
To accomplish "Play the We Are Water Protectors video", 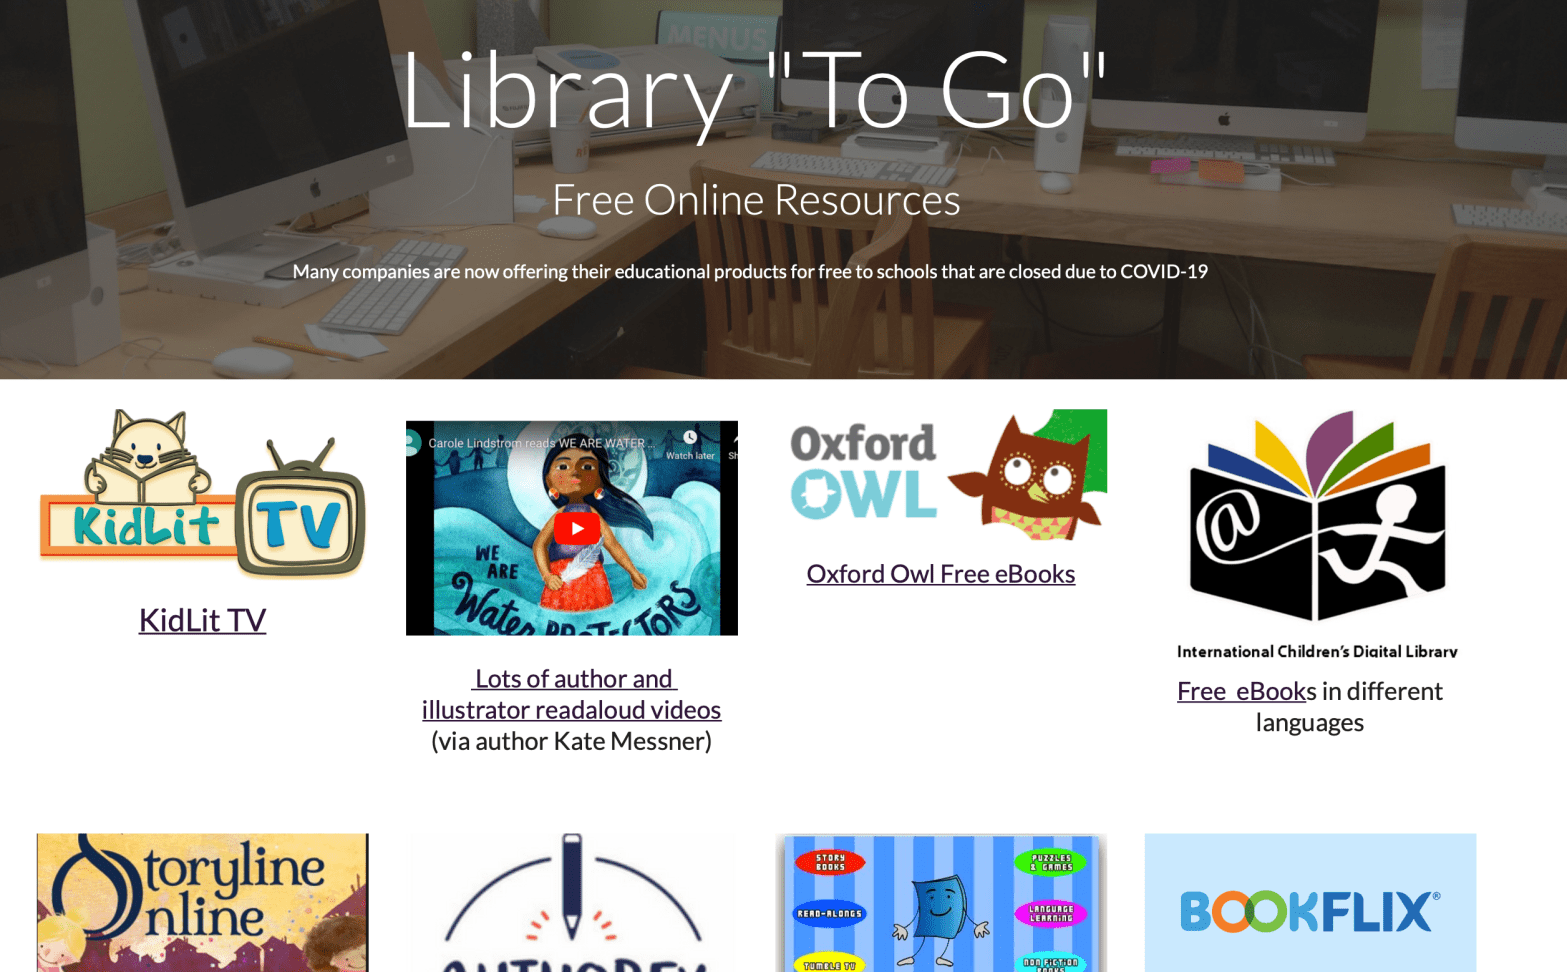I will click(x=577, y=528).
